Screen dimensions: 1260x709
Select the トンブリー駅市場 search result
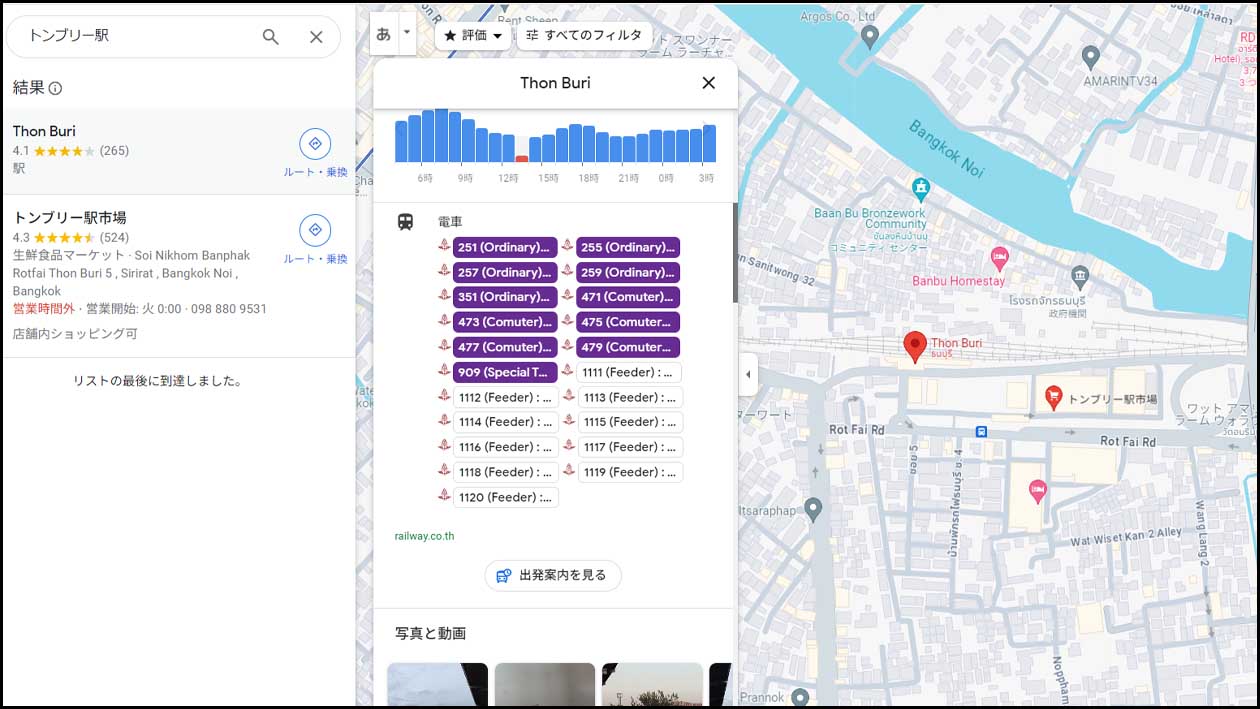(178, 276)
